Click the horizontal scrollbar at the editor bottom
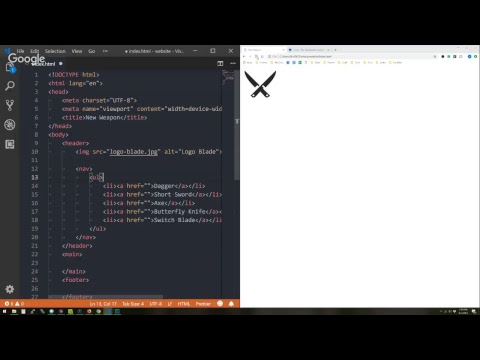480x360 pixels. (x=106, y=297)
